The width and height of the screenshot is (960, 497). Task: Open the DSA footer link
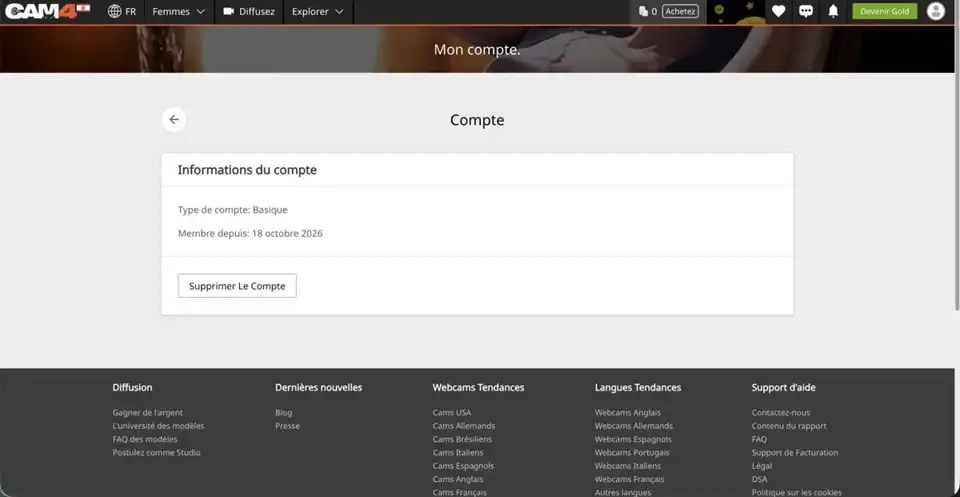click(x=759, y=479)
